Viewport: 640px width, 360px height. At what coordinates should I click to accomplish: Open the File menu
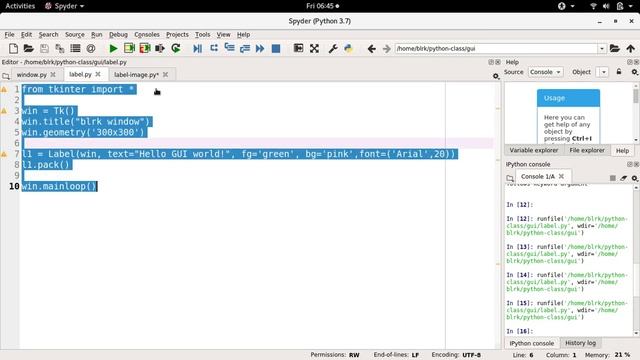point(9,35)
